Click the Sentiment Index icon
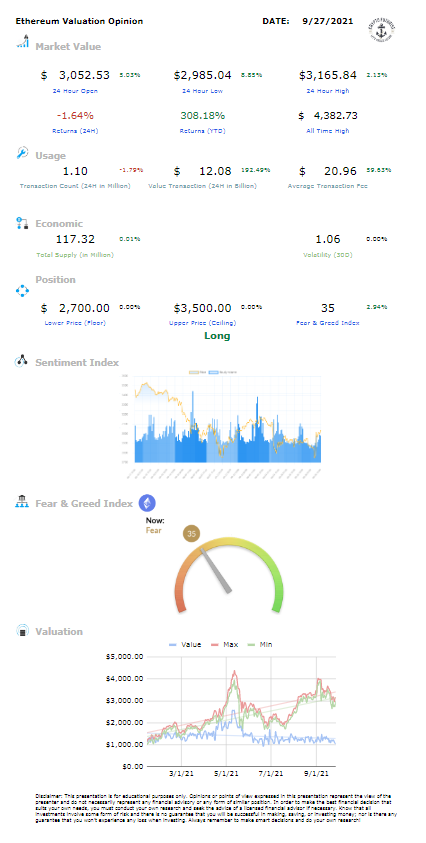 [22, 361]
